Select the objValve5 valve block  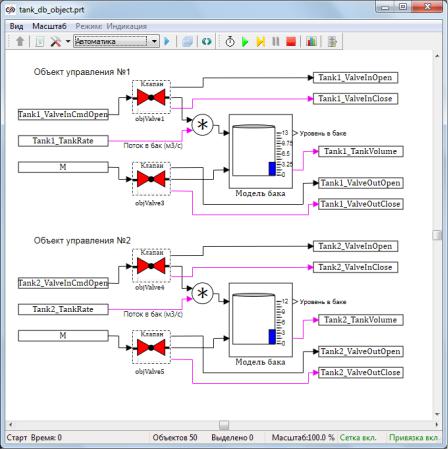coord(151,347)
